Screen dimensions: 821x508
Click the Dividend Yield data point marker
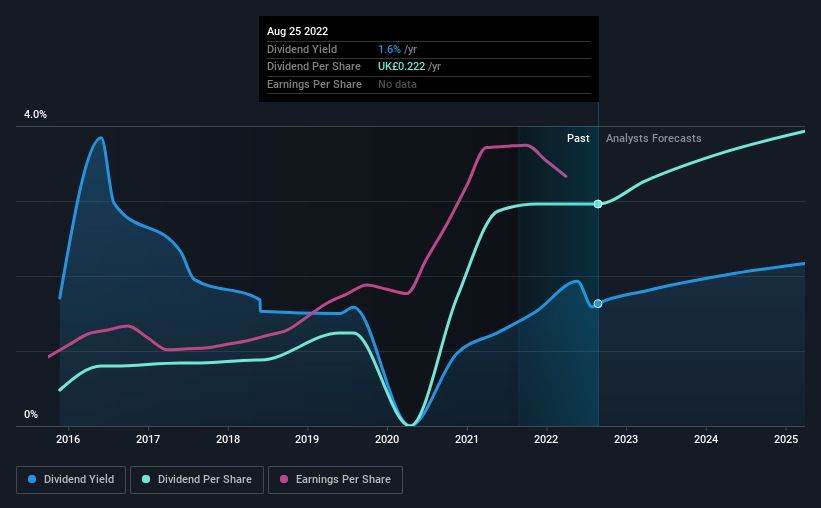coord(598,304)
